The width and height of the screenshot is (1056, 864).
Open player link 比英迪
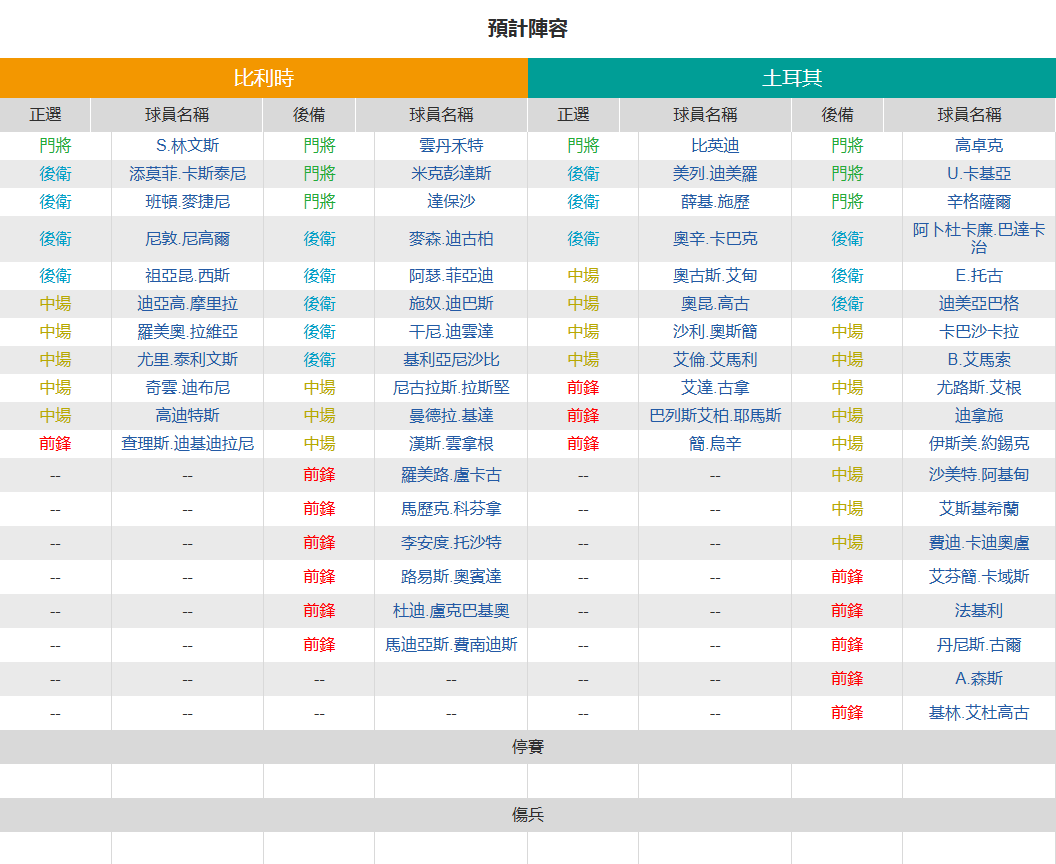click(x=715, y=145)
